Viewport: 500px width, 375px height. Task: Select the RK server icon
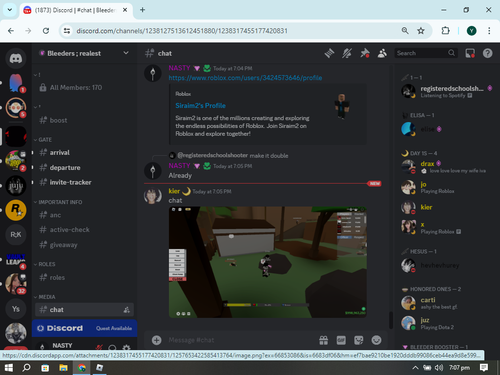click(x=16, y=235)
